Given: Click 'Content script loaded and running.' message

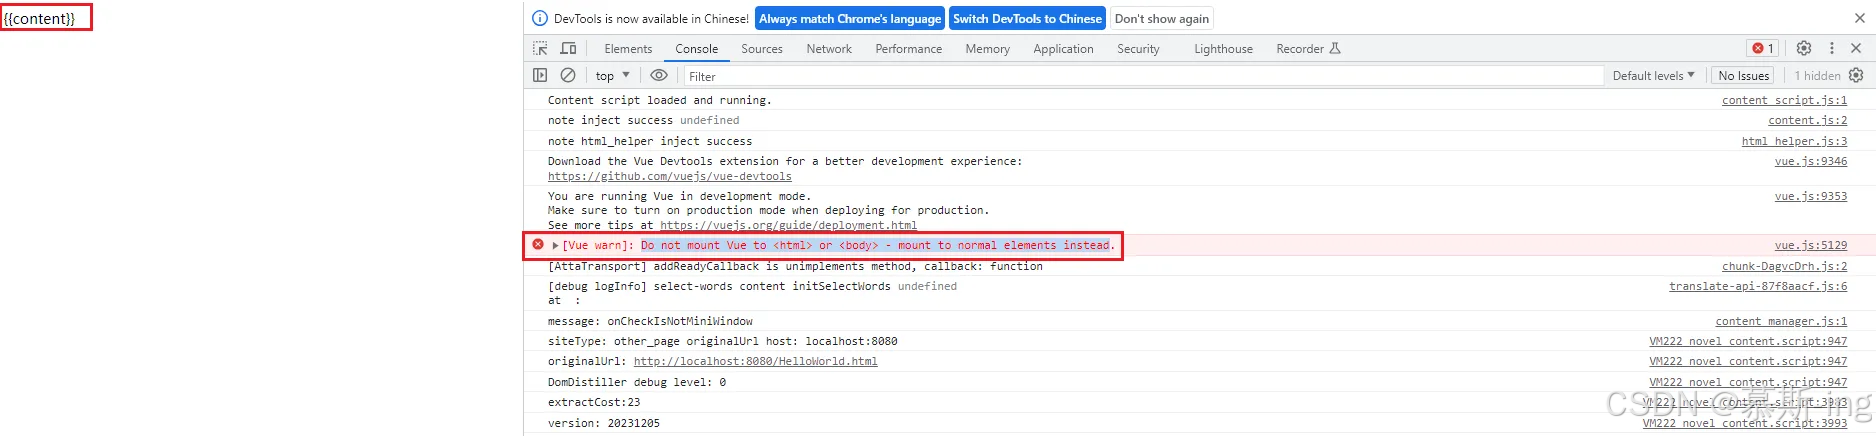Looking at the screenshot, I should point(660,100).
